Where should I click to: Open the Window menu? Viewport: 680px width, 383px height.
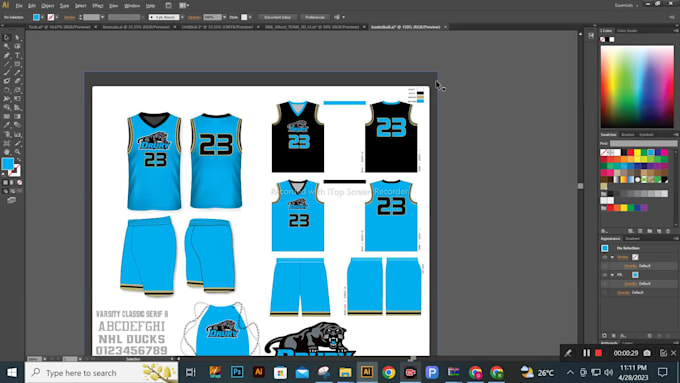pos(132,6)
